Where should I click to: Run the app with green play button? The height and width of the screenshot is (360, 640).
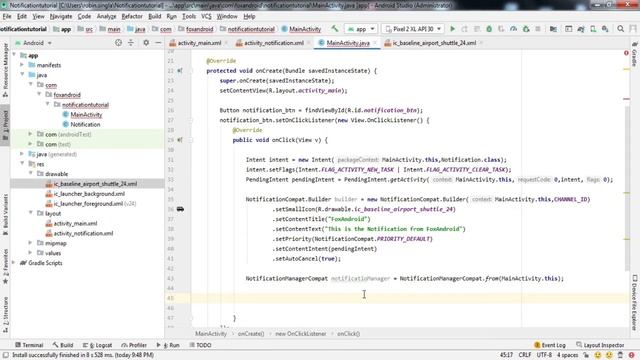tap(452, 29)
